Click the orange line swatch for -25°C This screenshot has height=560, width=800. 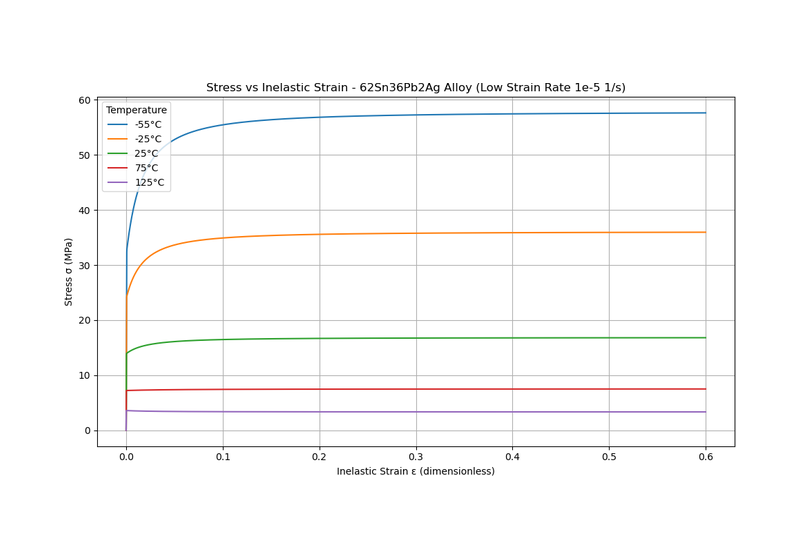coord(117,139)
